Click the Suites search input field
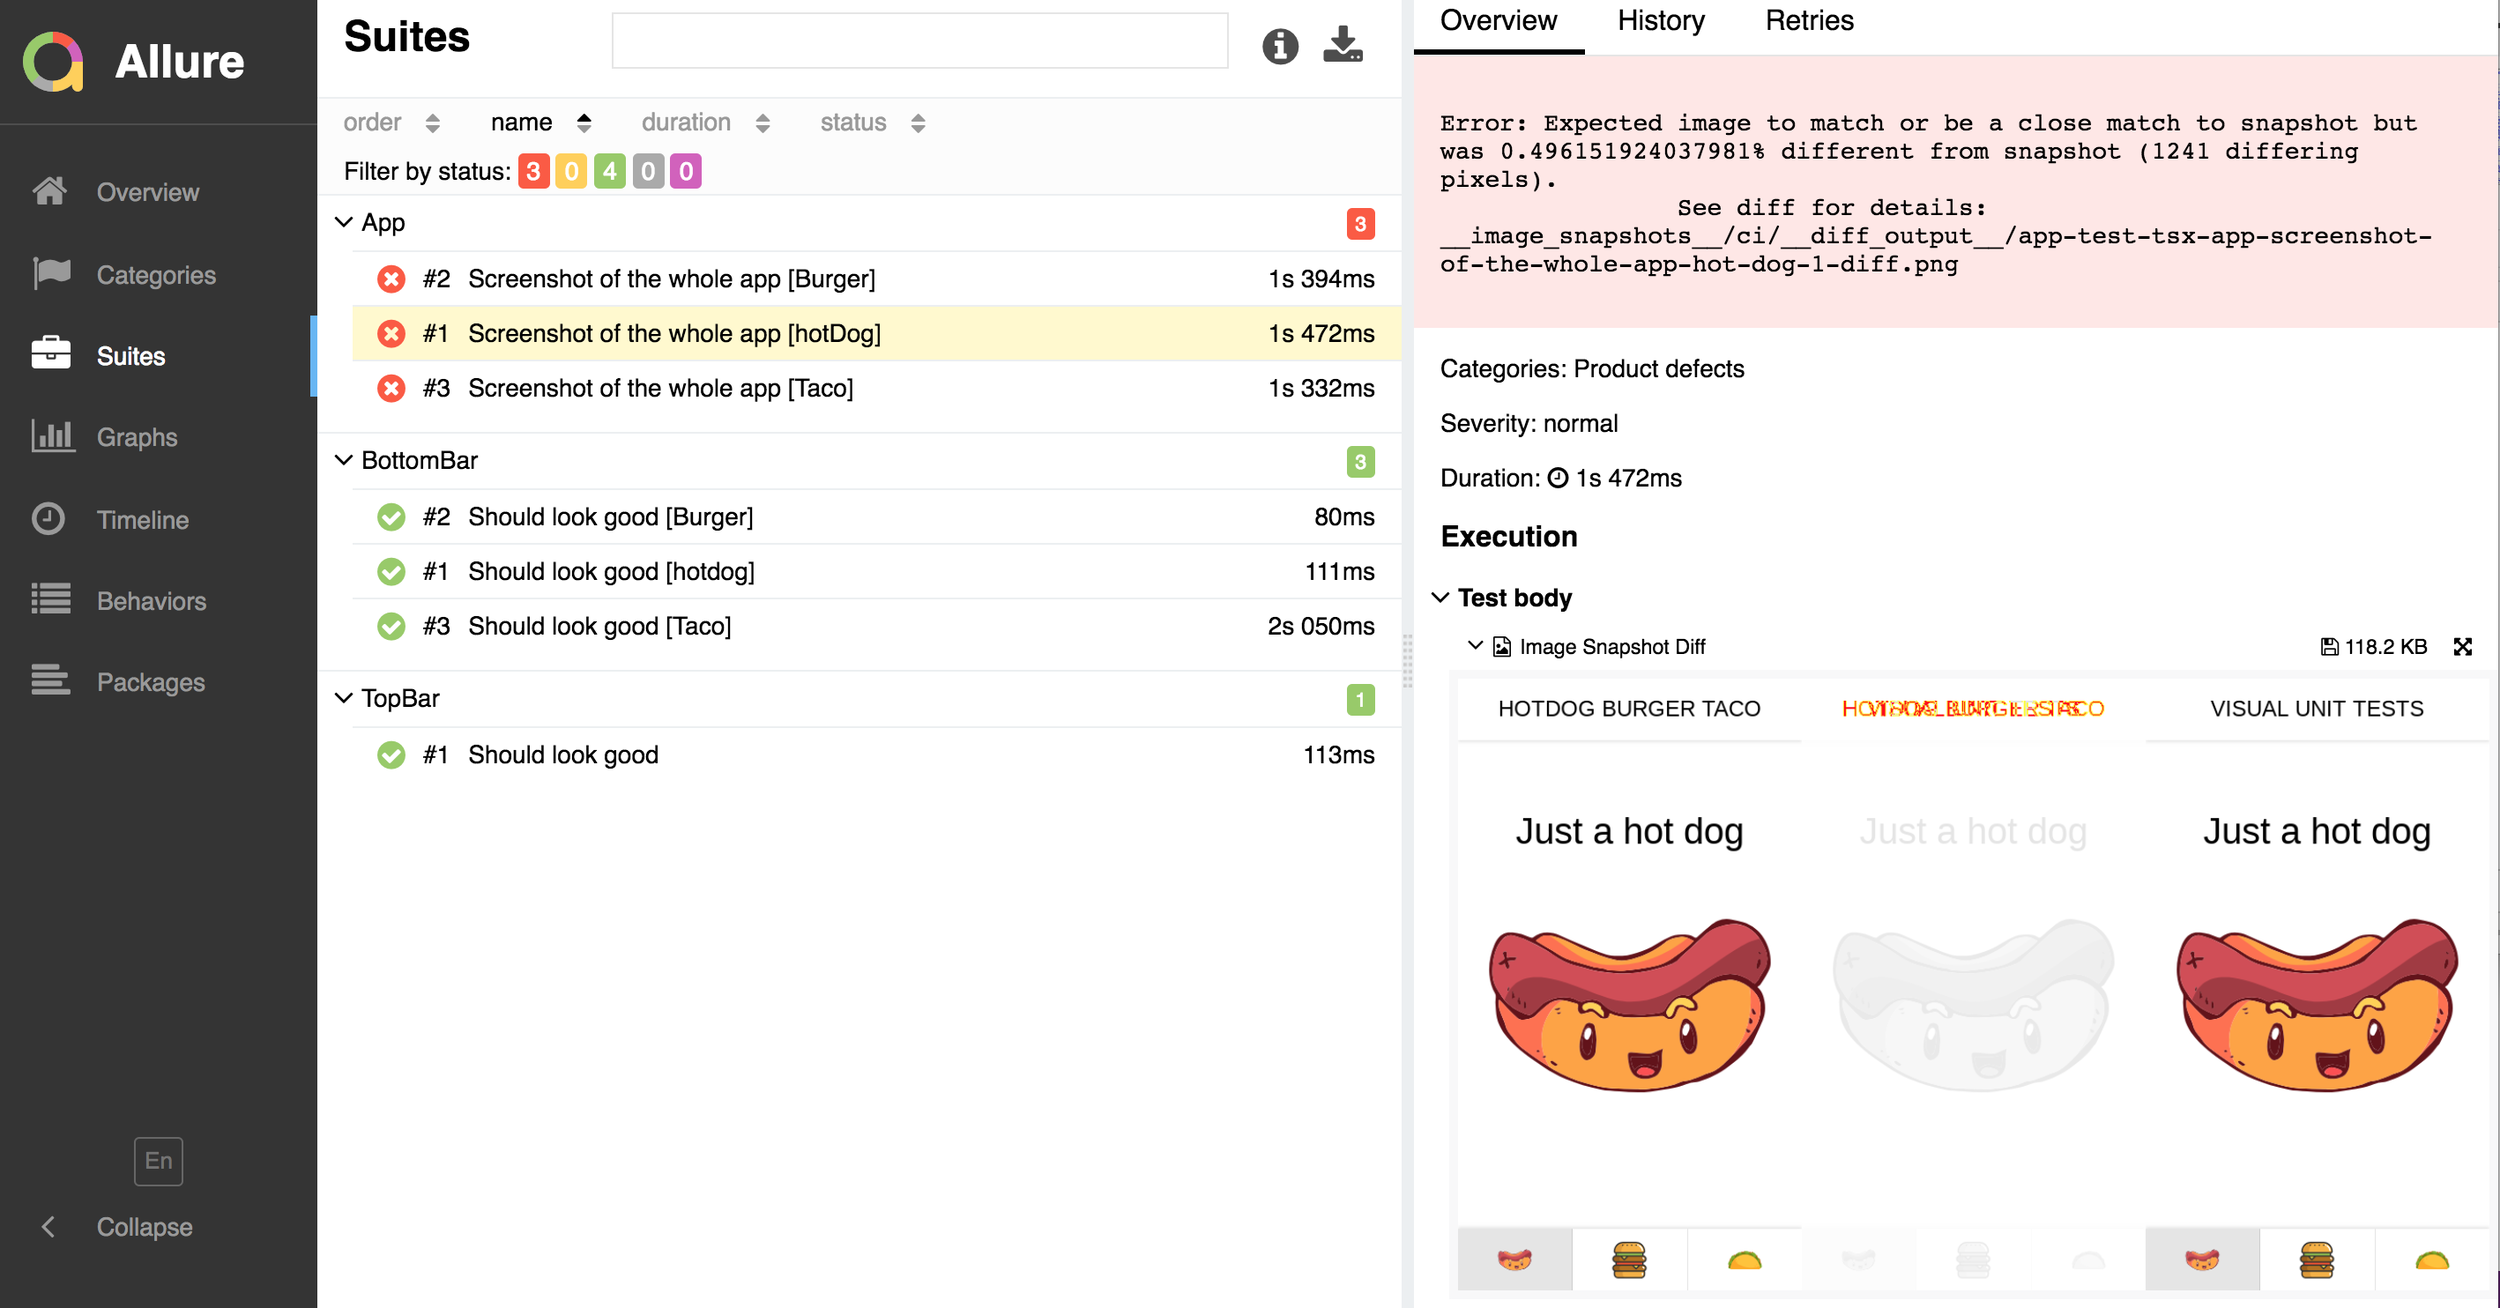This screenshot has width=2500, height=1308. click(919, 41)
